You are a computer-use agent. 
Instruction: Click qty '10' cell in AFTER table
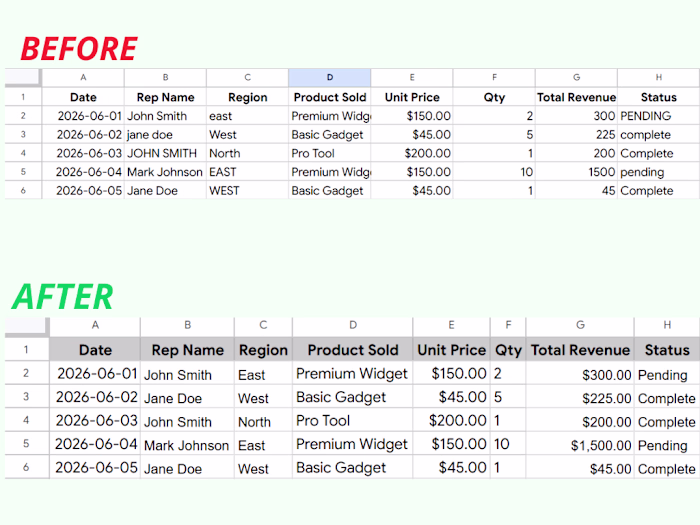pos(508,444)
